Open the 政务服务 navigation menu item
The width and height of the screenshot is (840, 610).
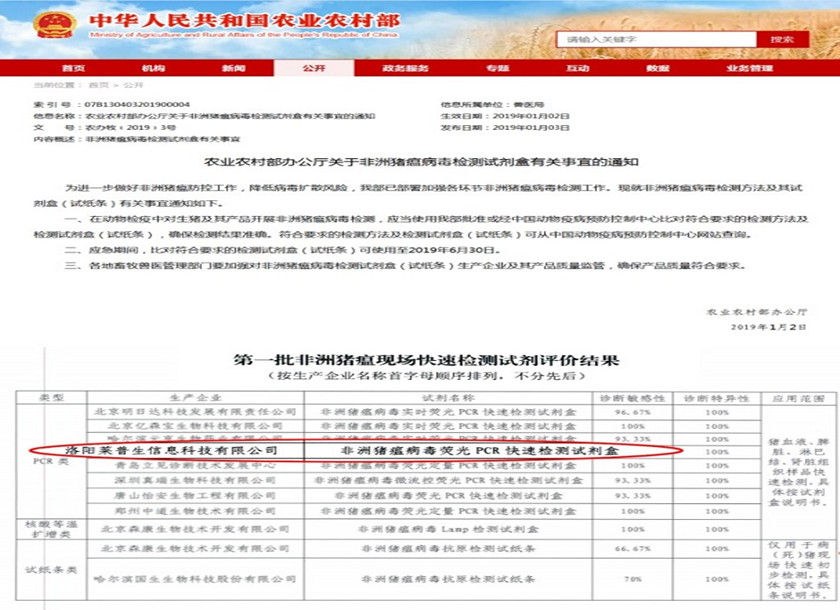406,68
